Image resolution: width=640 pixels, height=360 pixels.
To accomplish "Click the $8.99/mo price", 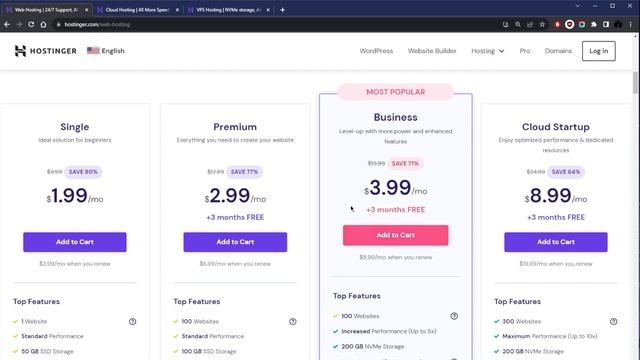I will click(x=556, y=196).
